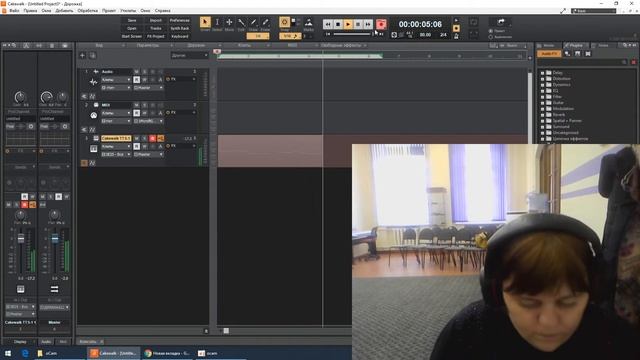Viewport: 640px width, 360px height.
Task: Click the Save button
Action: point(131,20)
